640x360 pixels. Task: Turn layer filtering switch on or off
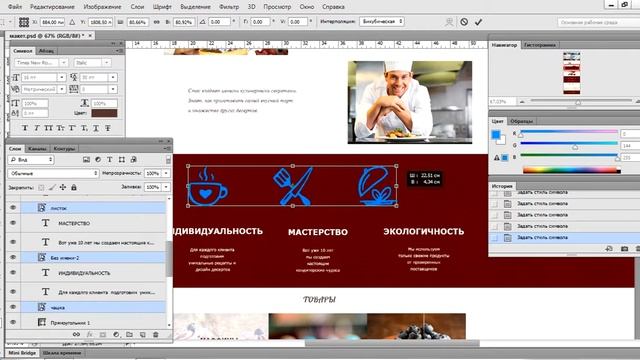click(x=168, y=160)
